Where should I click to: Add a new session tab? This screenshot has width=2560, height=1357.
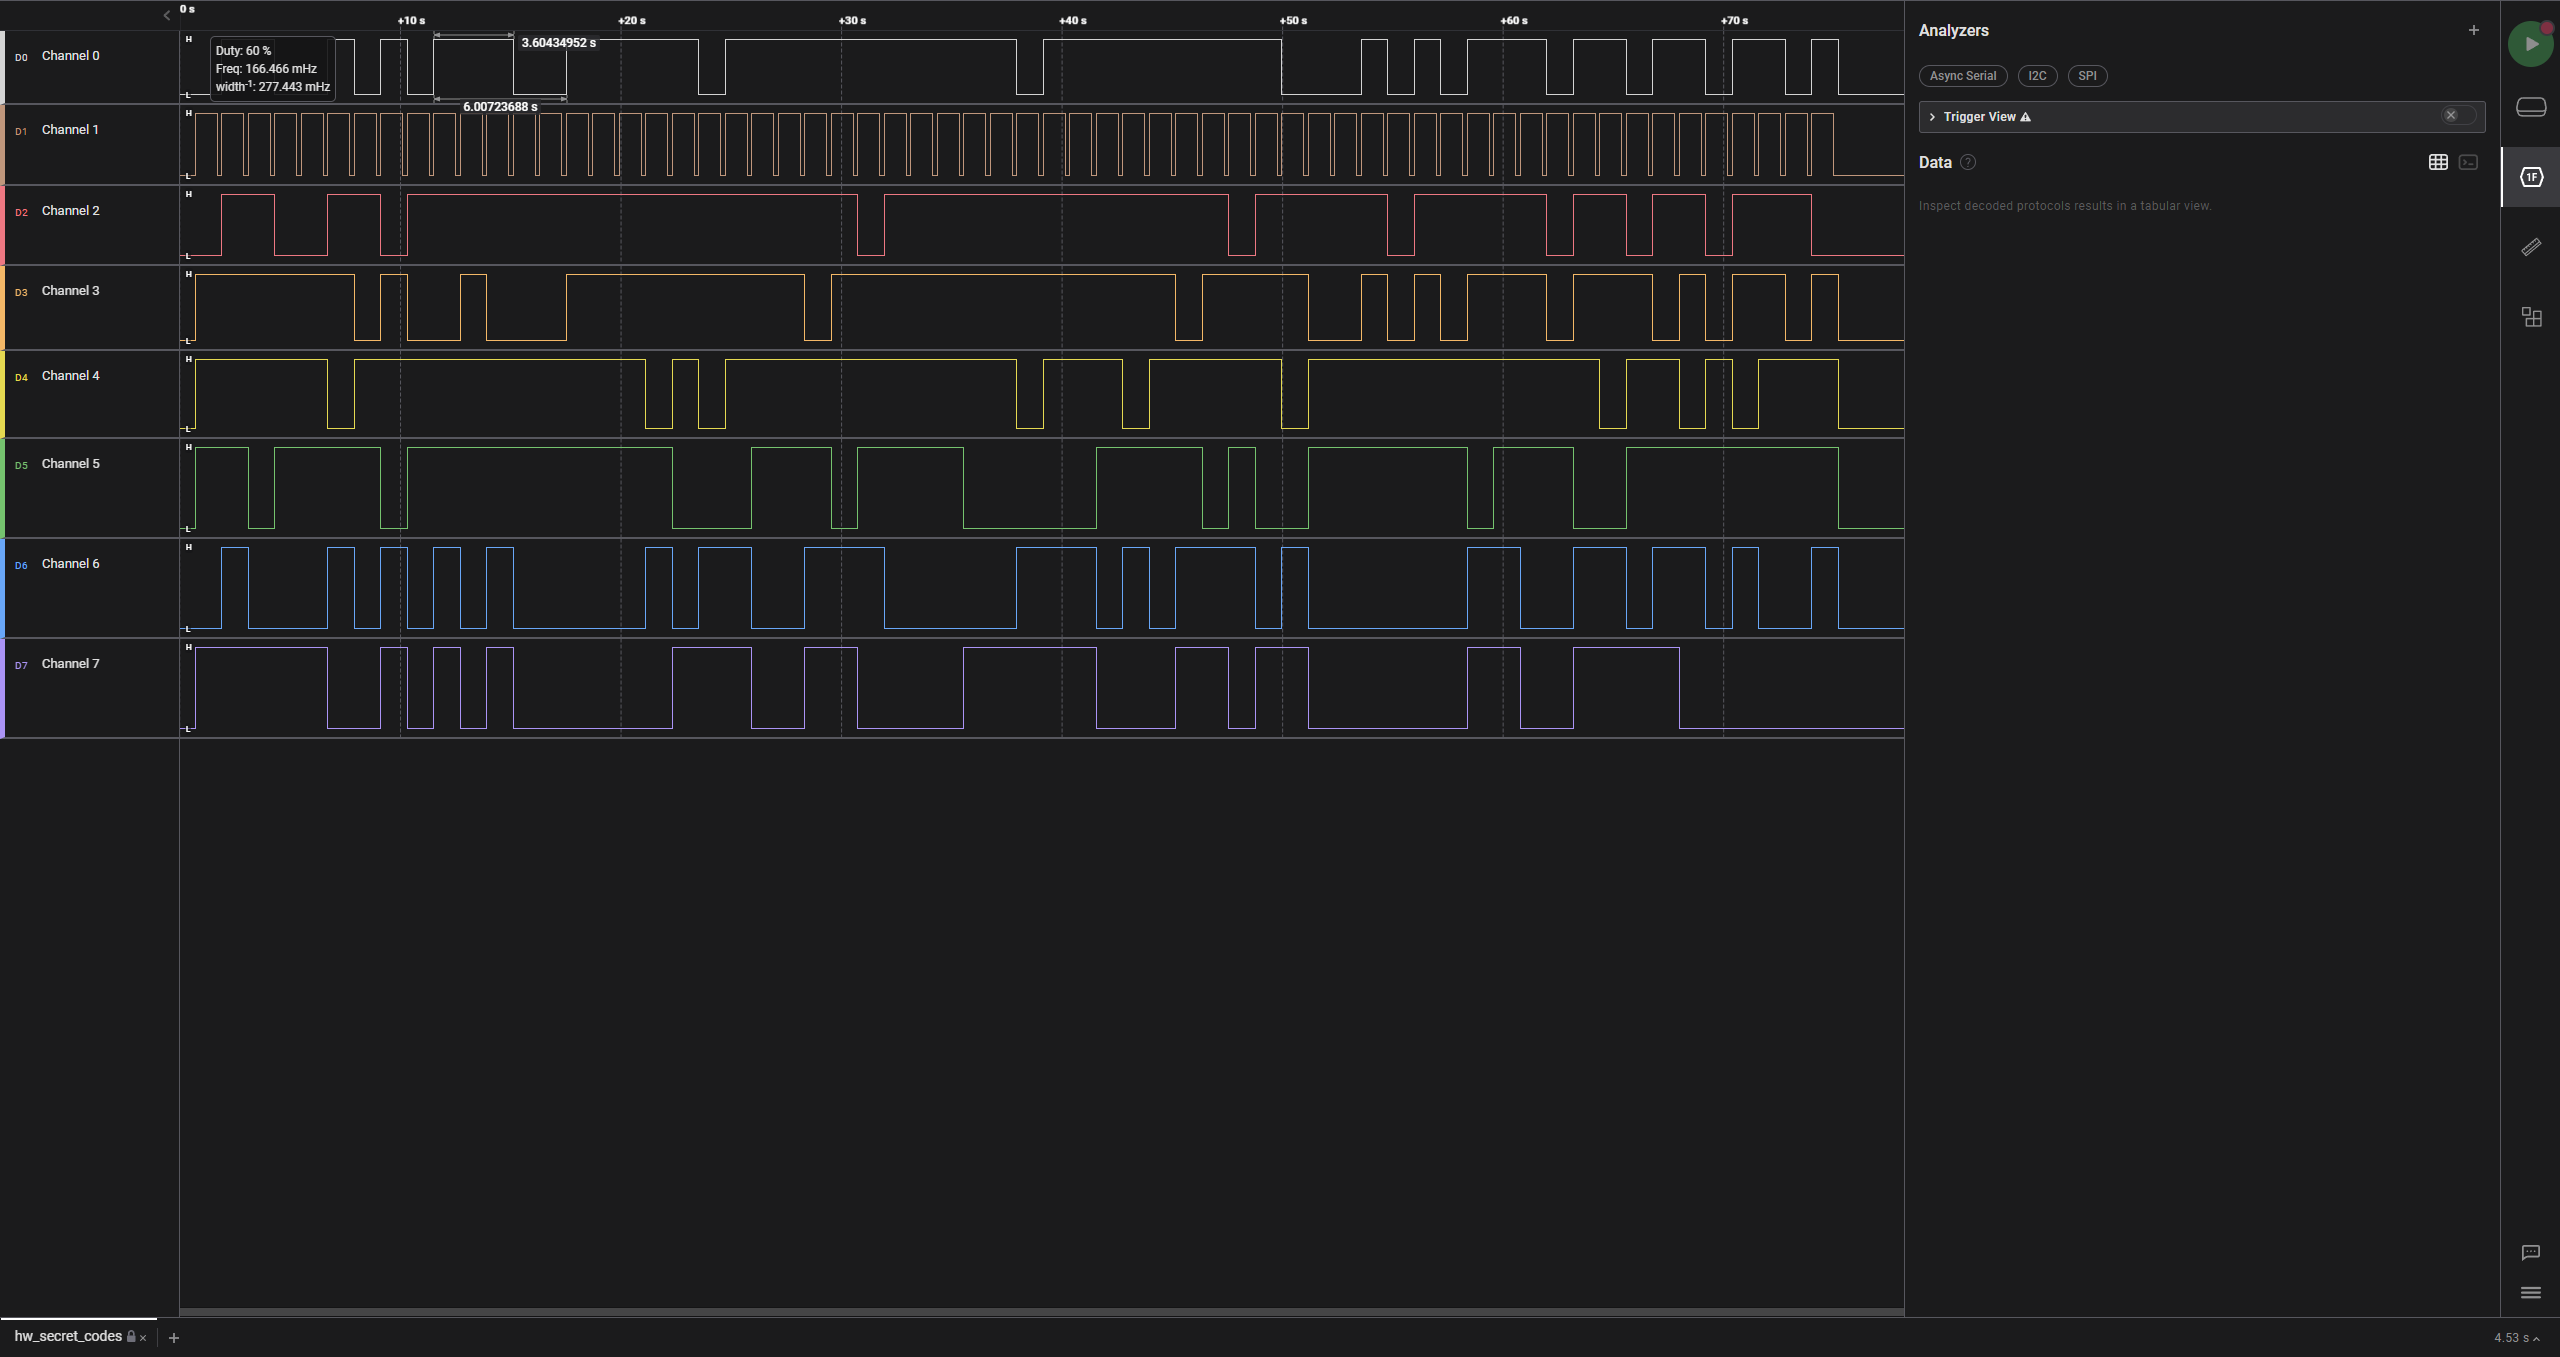[x=173, y=1338]
